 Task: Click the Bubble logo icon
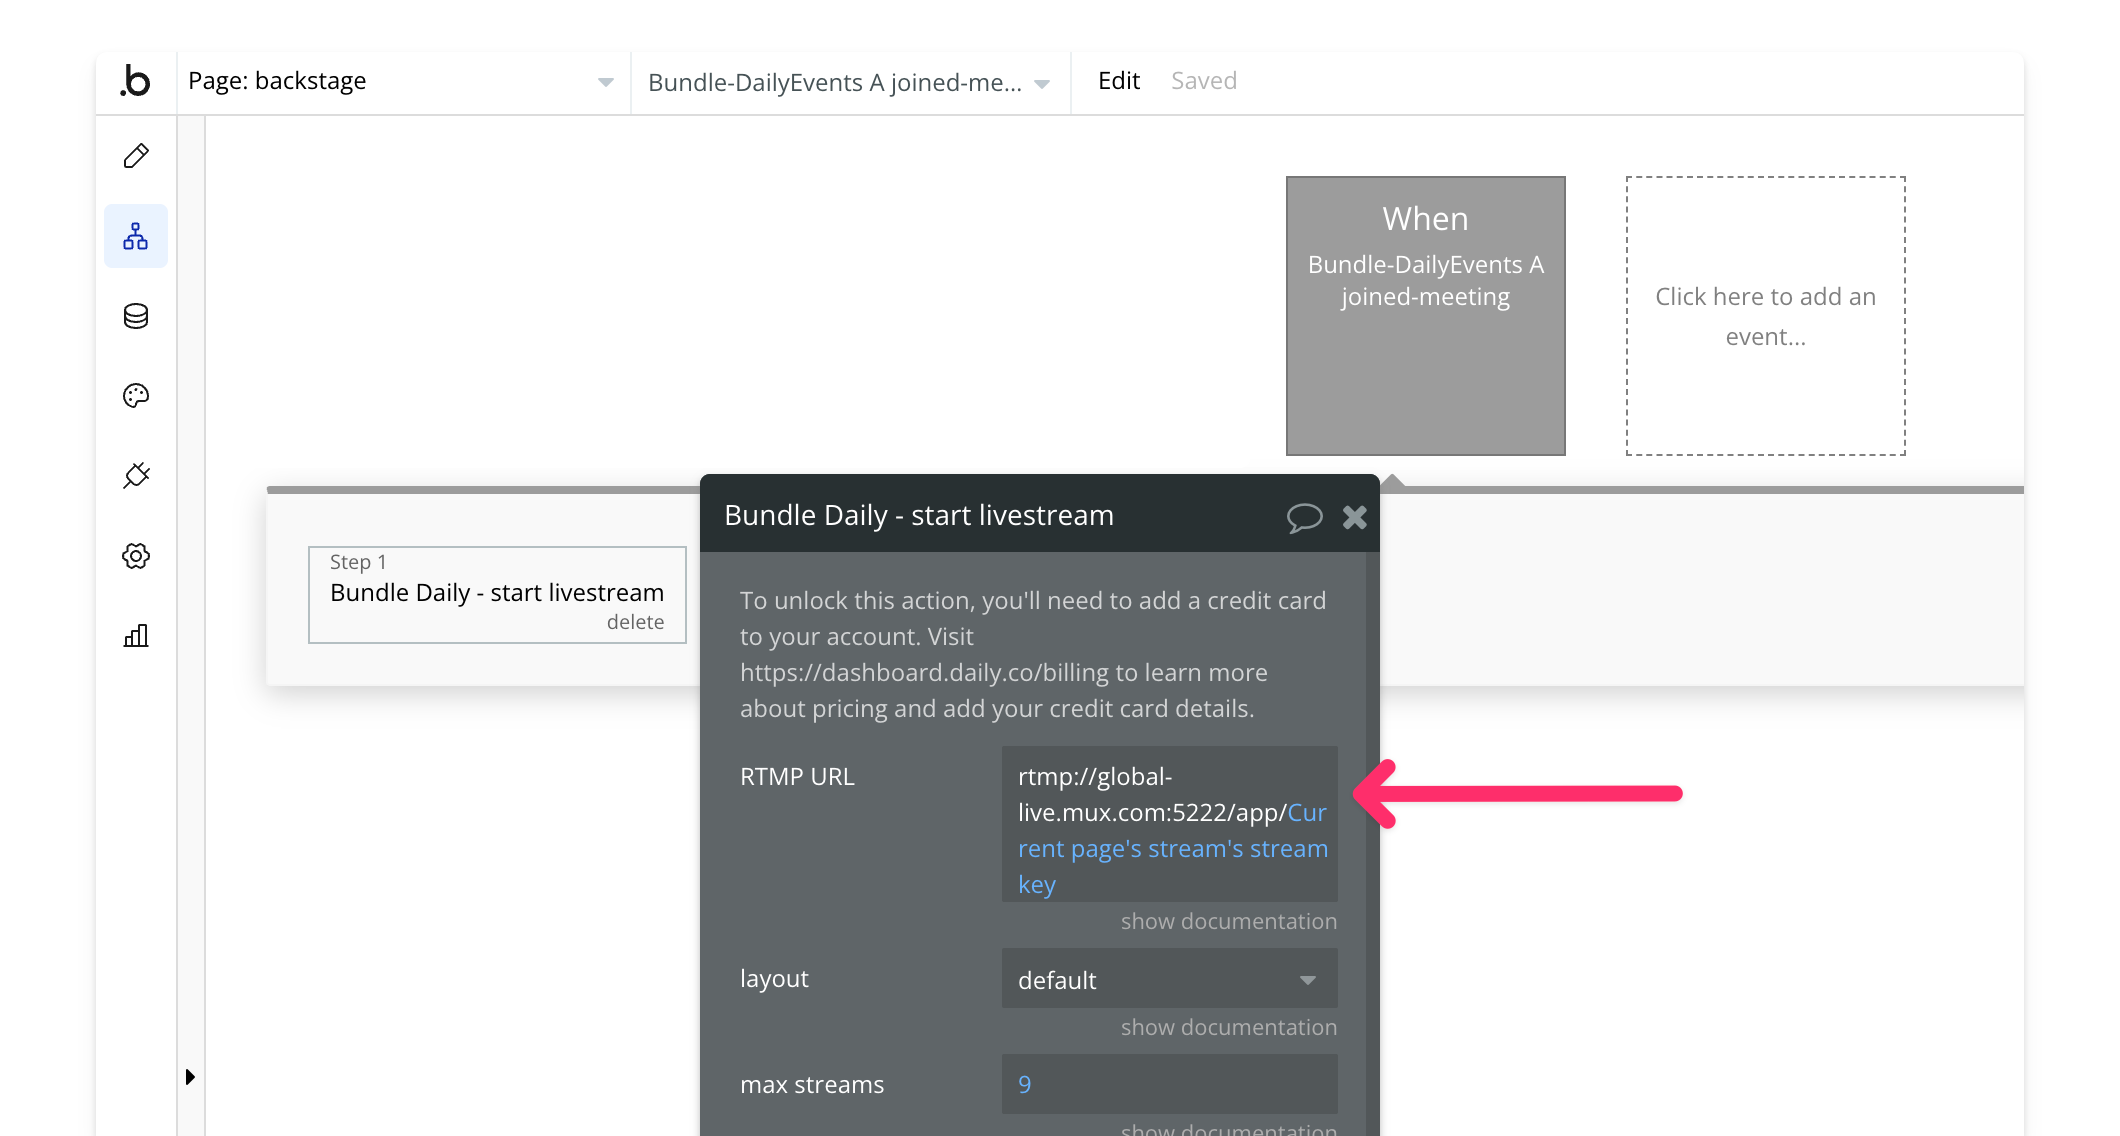tap(136, 81)
